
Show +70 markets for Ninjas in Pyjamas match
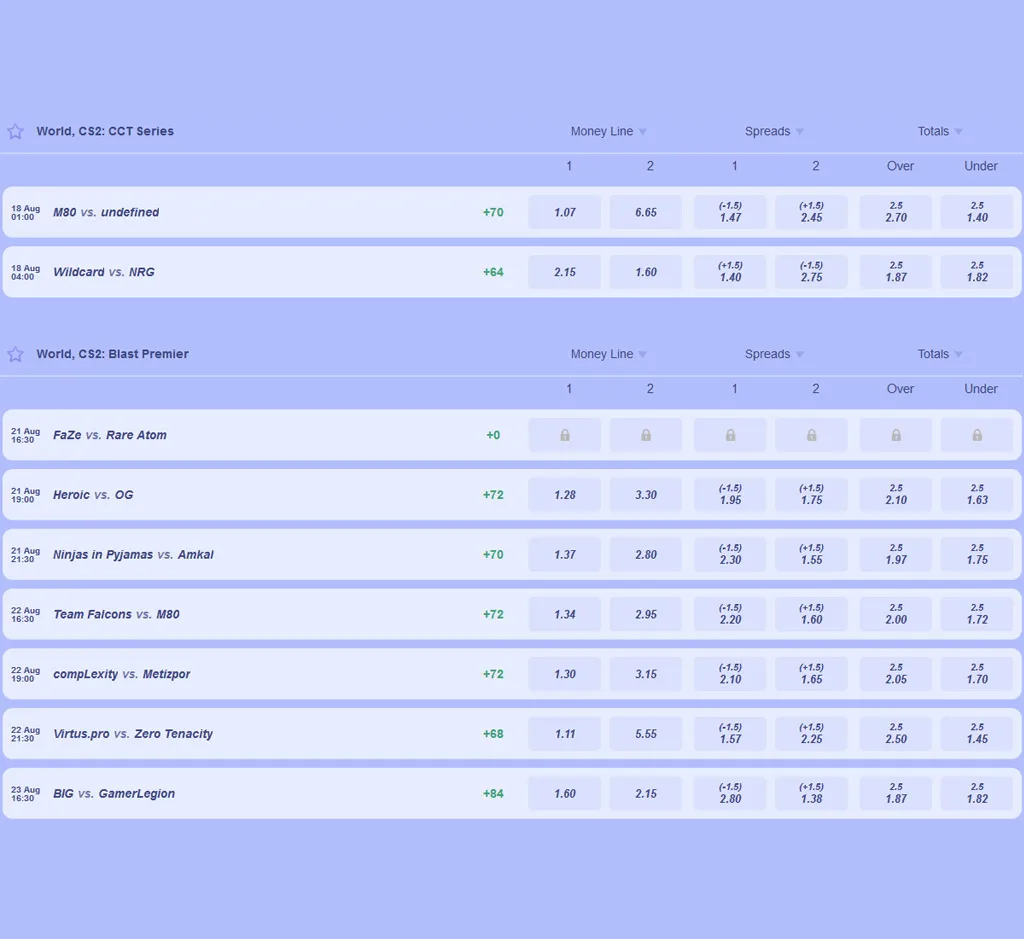(493, 554)
